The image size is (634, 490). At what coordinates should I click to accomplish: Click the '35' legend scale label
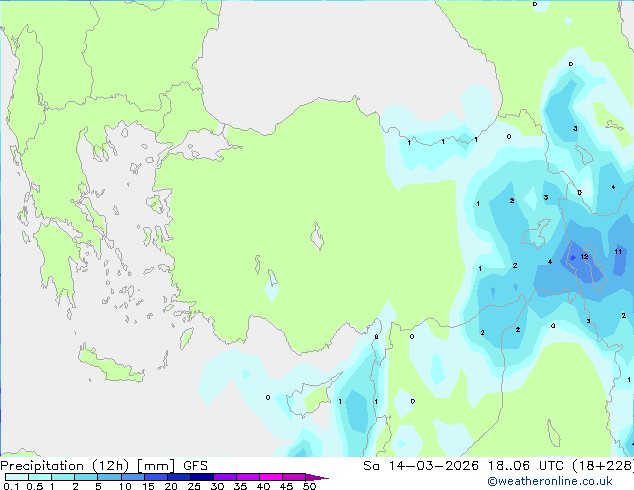click(x=240, y=486)
